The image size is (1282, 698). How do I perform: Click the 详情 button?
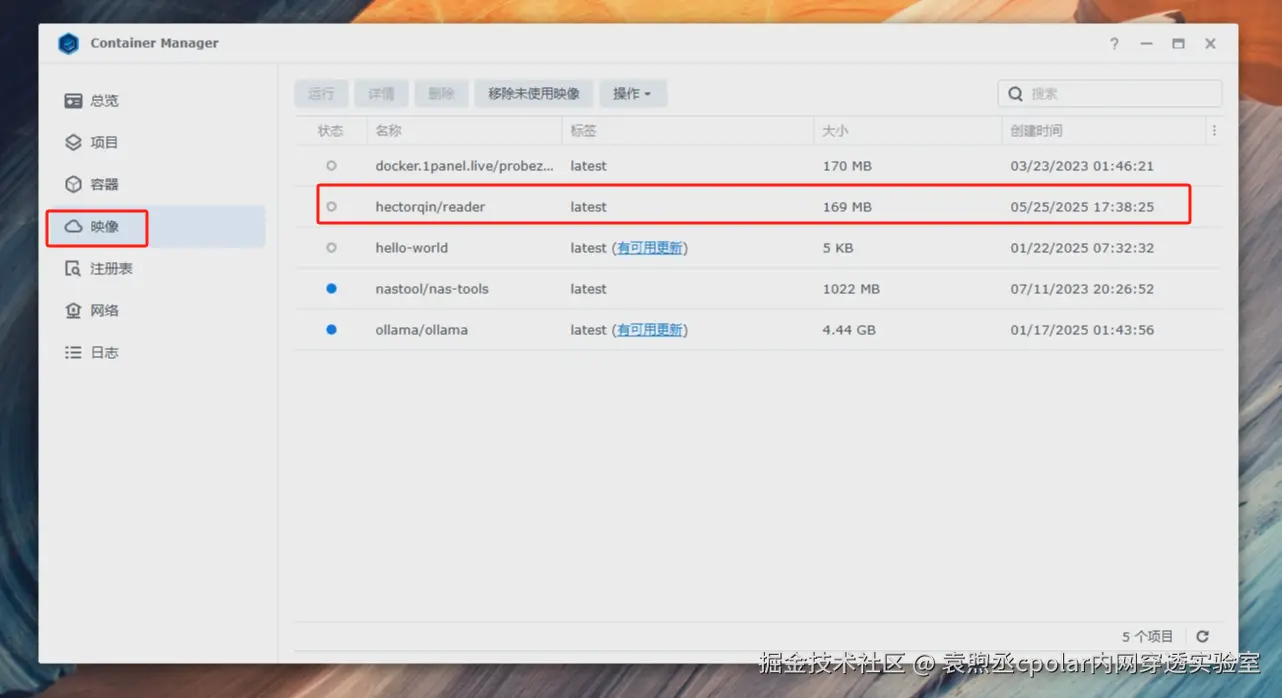381,94
